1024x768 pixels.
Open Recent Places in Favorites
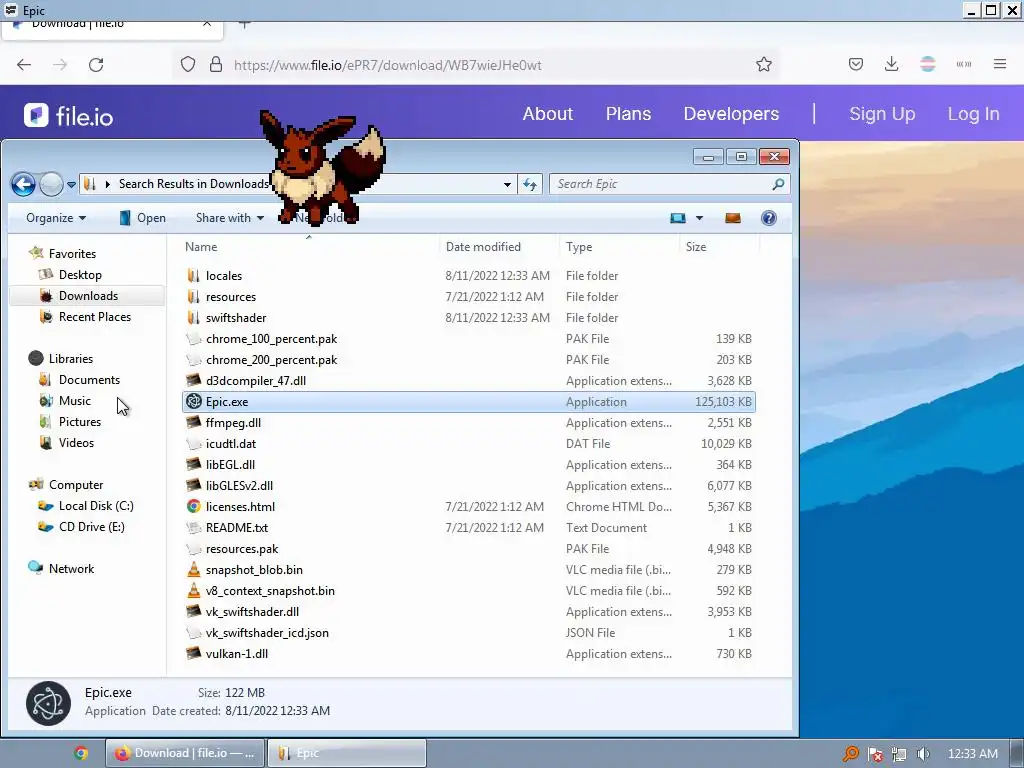[x=95, y=317]
